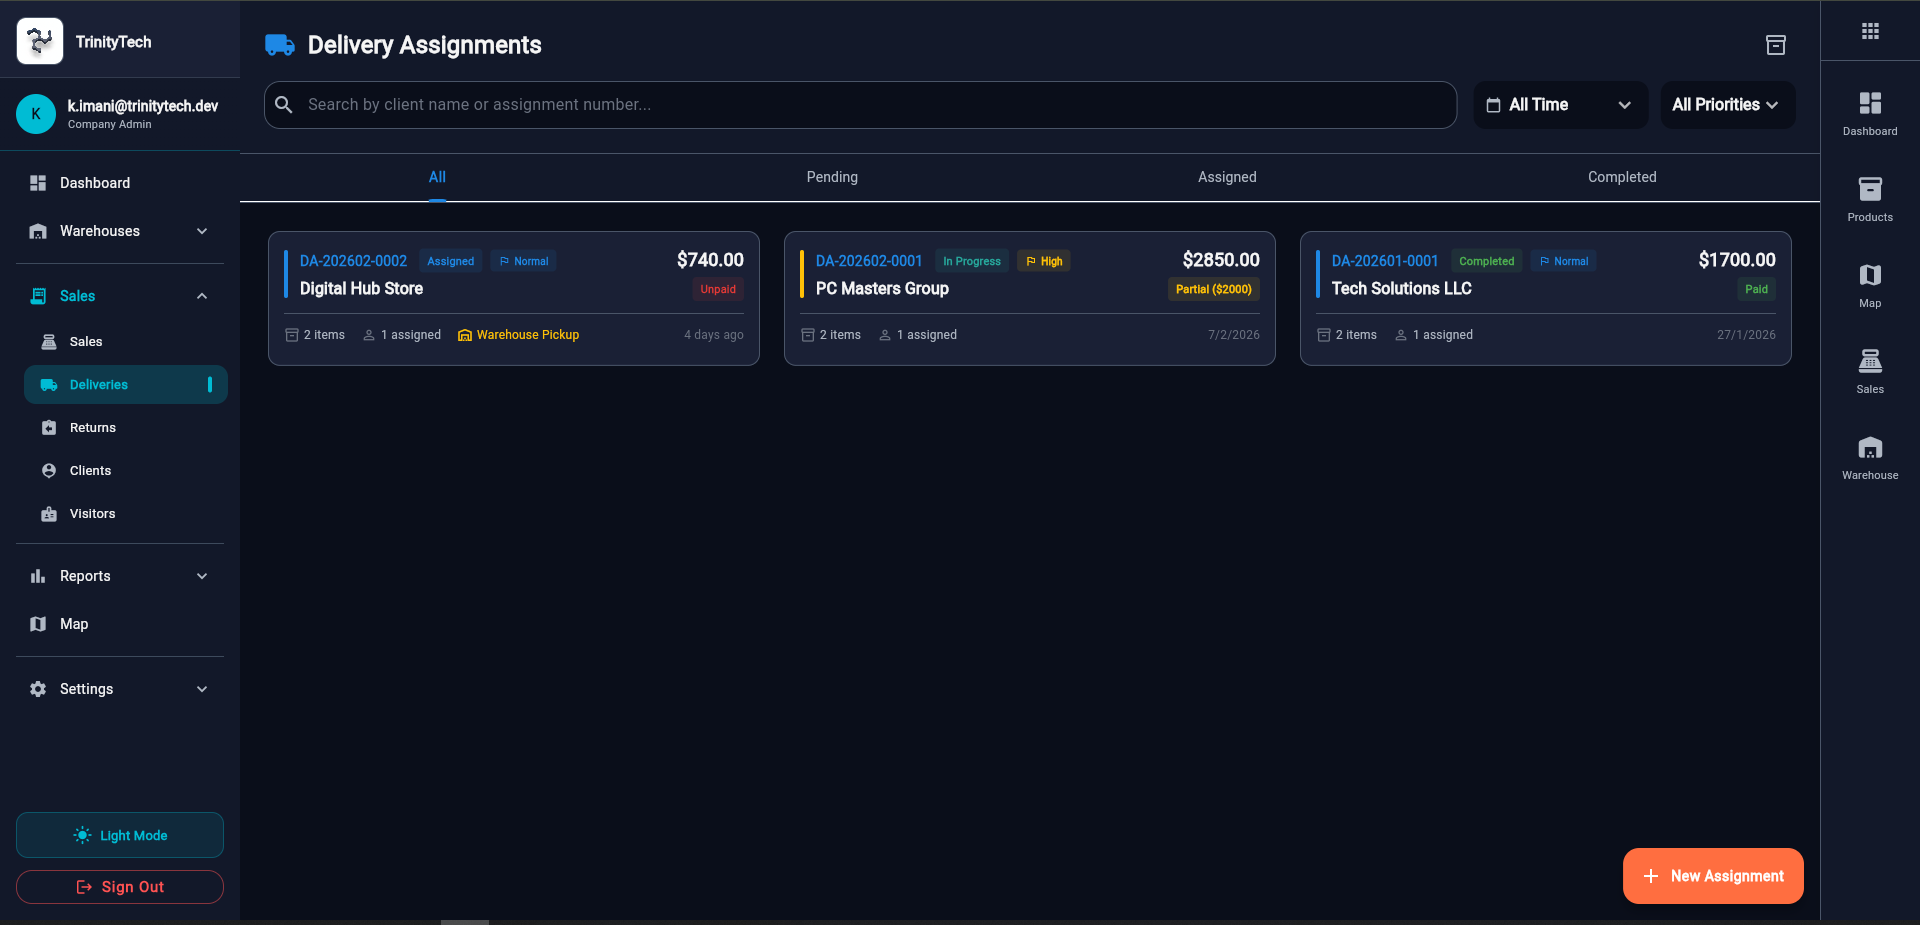The height and width of the screenshot is (925, 1920).
Task: Click the assignment search input field
Action: [860, 105]
